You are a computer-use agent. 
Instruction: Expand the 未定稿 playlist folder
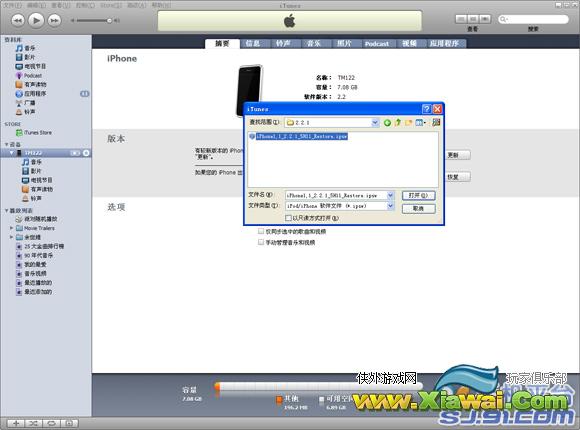(11, 237)
